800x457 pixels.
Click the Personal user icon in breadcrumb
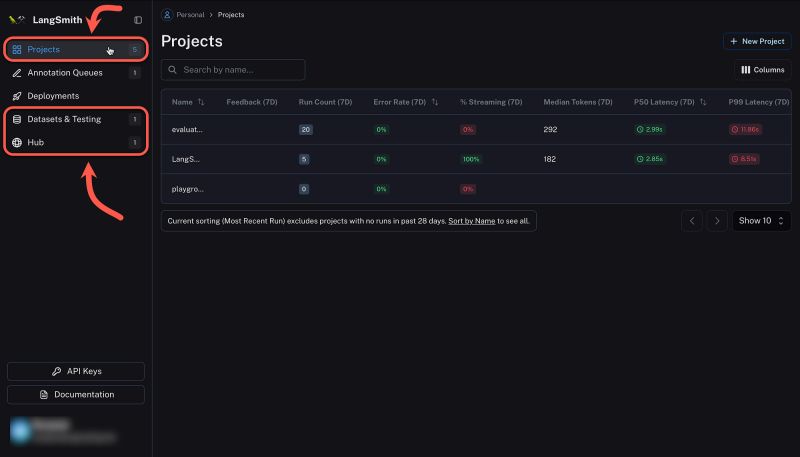167,15
